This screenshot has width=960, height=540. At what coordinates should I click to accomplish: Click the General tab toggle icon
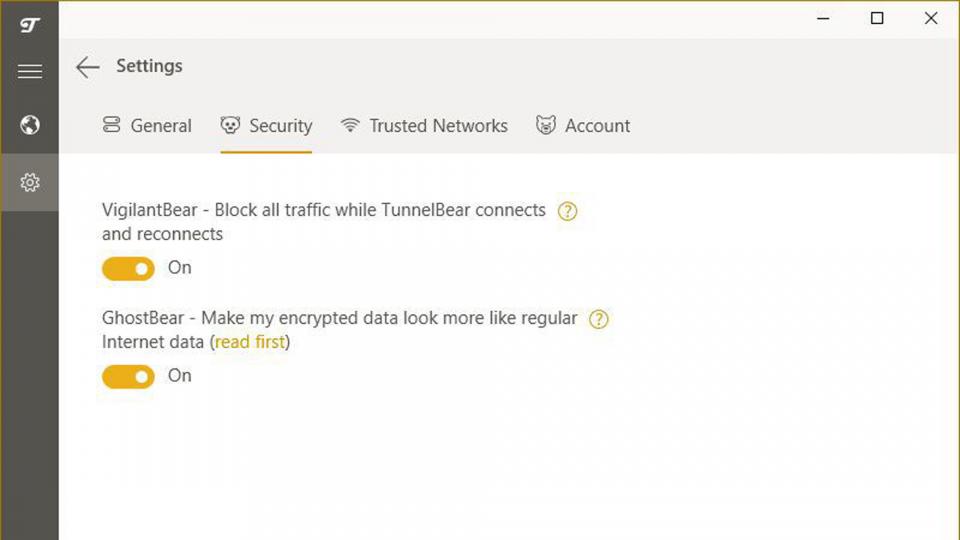click(x=111, y=126)
